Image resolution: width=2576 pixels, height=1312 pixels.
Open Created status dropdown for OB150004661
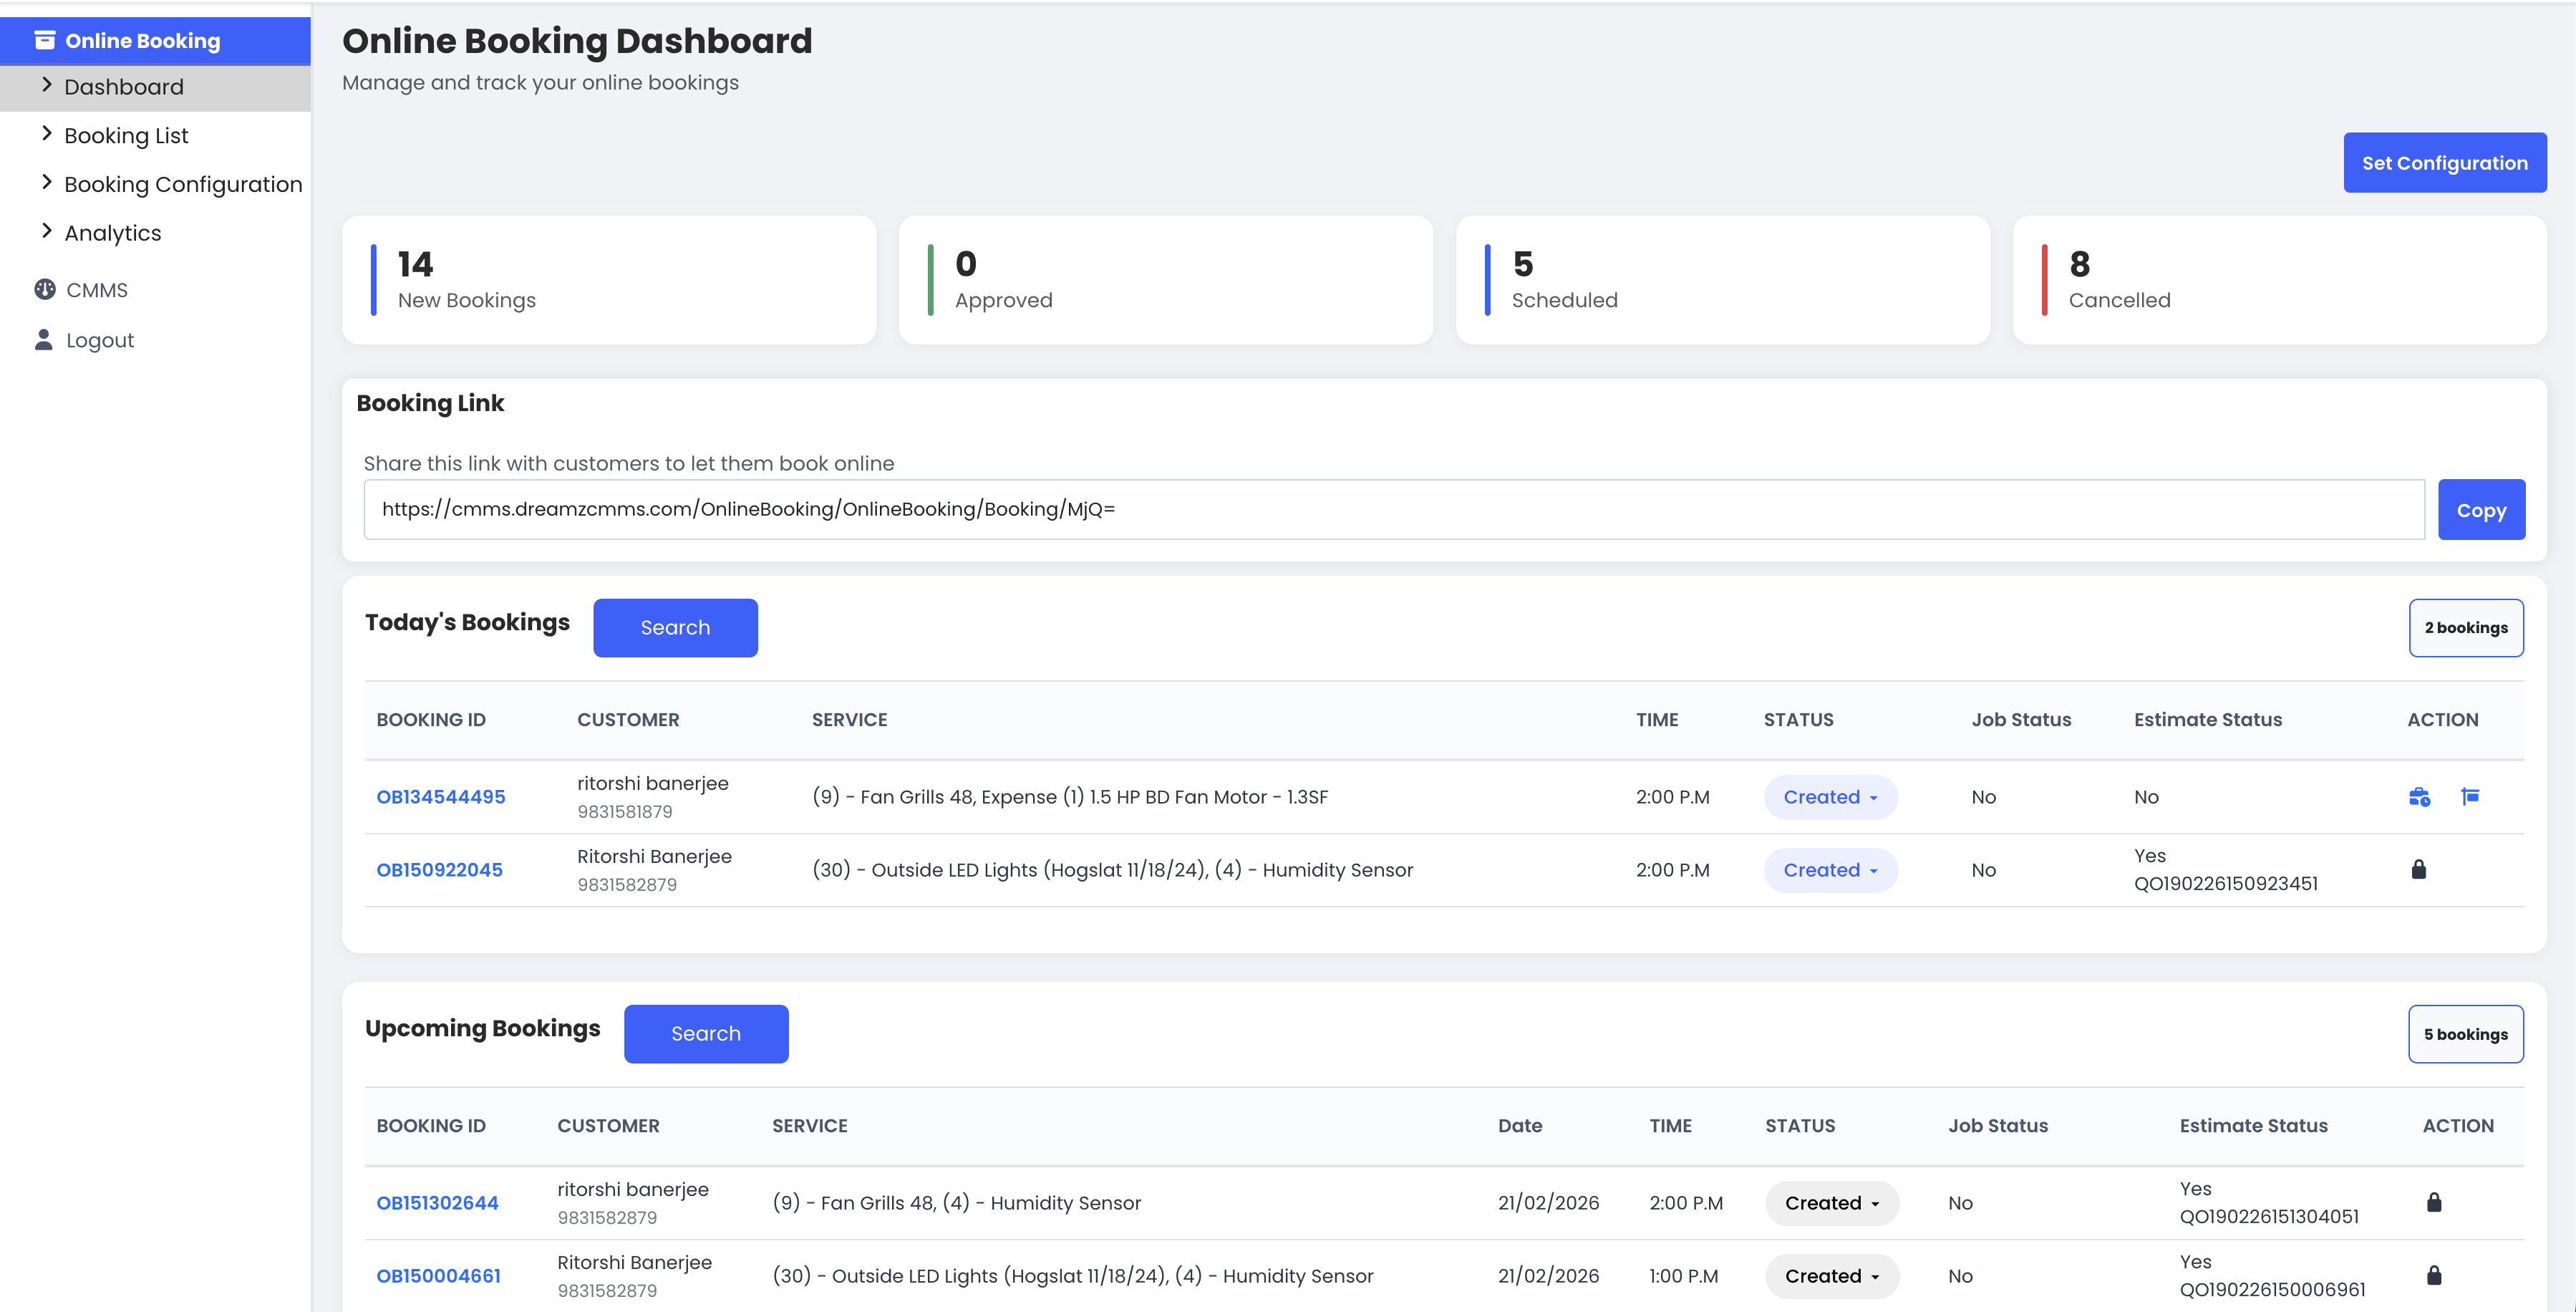click(x=1831, y=1276)
